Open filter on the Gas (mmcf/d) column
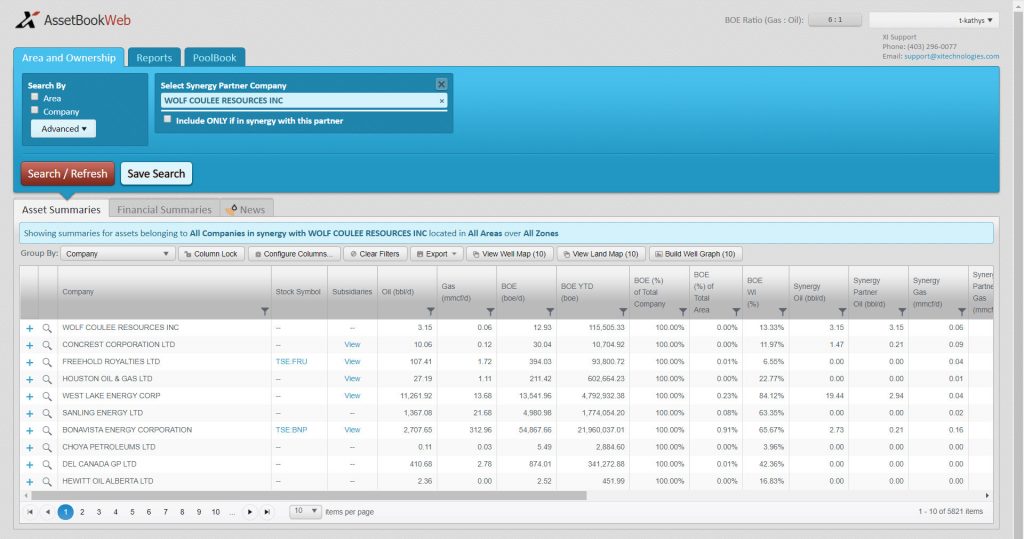This screenshot has width=1024, height=539. [x=490, y=312]
